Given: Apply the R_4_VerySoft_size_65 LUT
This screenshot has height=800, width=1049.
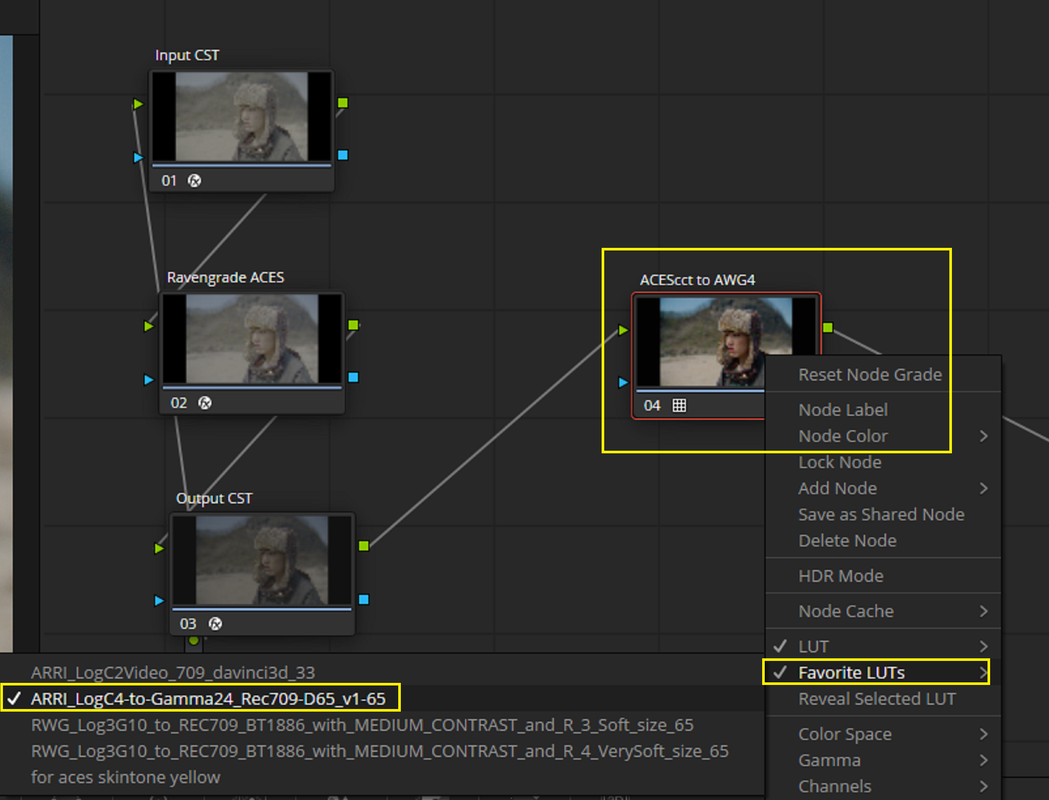Looking at the screenshot, I should tap(381, 751).
